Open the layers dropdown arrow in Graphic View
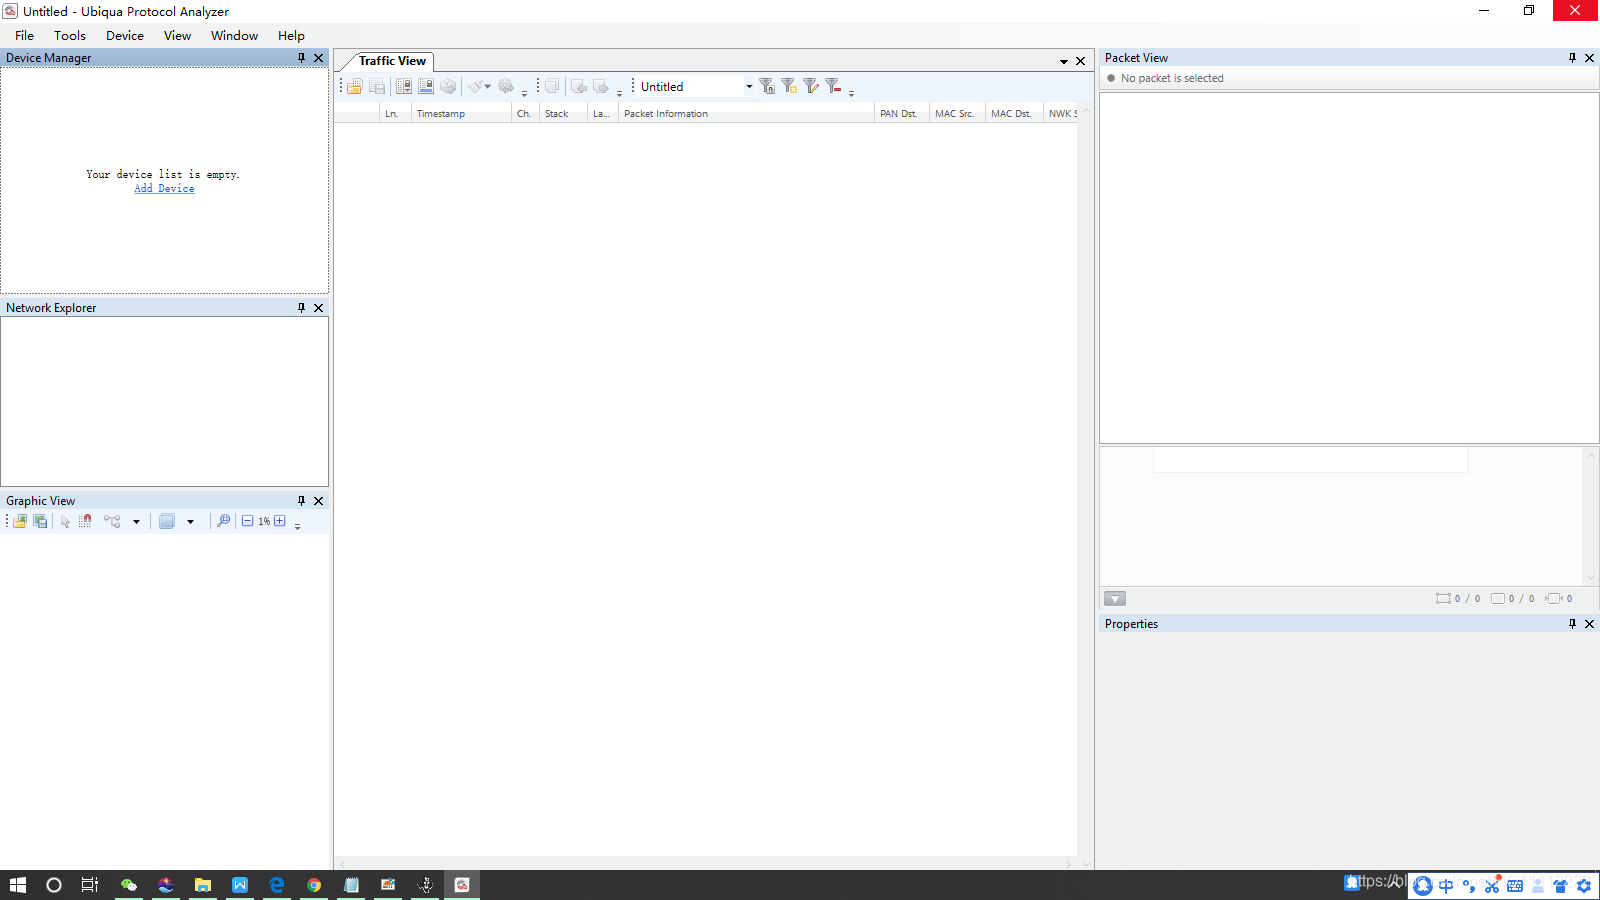 (x=190, y=521)
